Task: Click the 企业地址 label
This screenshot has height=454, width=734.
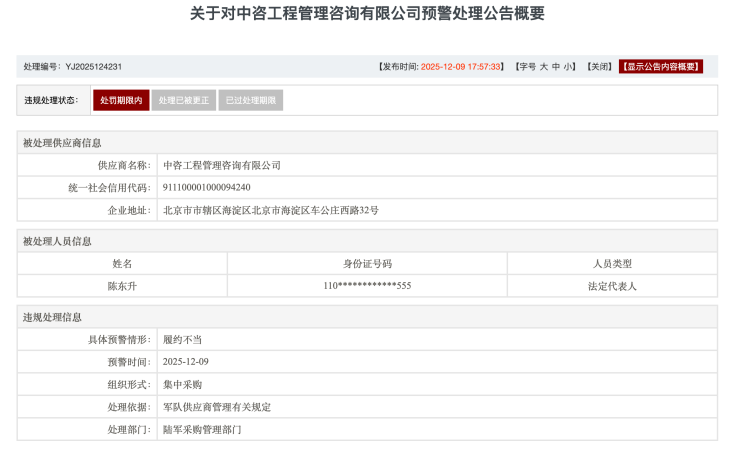Action: [x=129, y=210]
